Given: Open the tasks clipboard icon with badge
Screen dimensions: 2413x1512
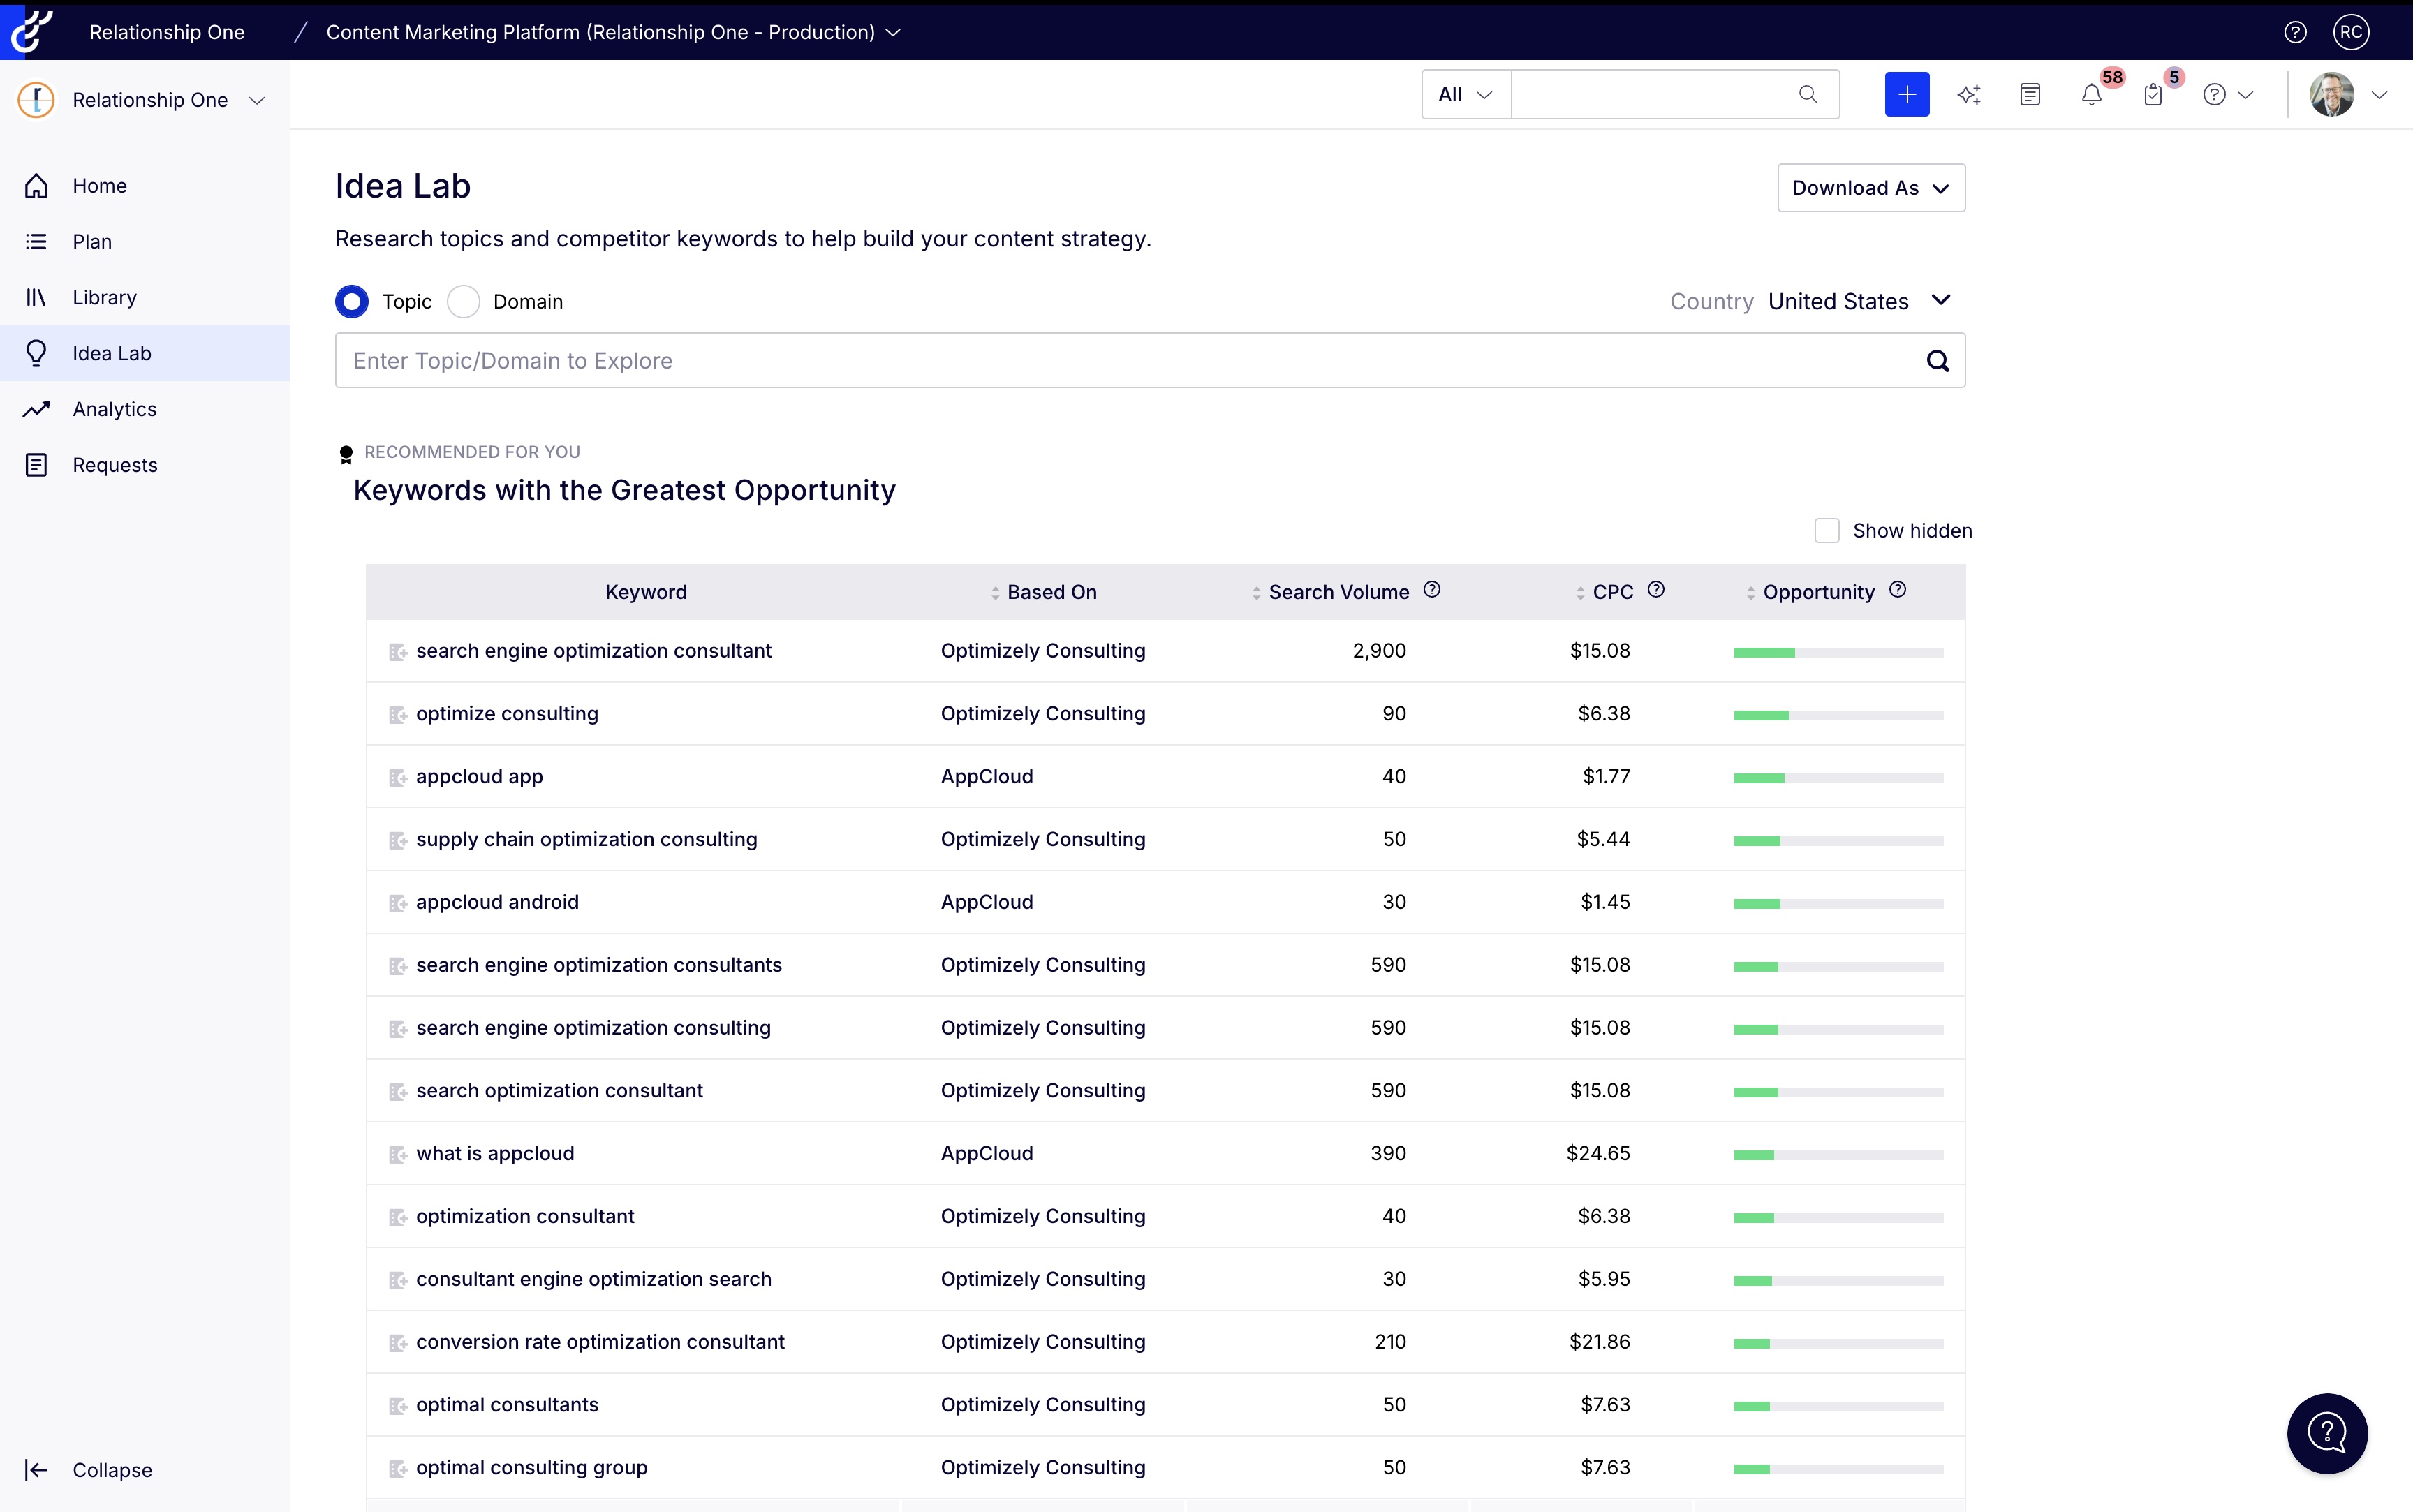Looking at the screenshot, I should click(x=2153, y=94).
